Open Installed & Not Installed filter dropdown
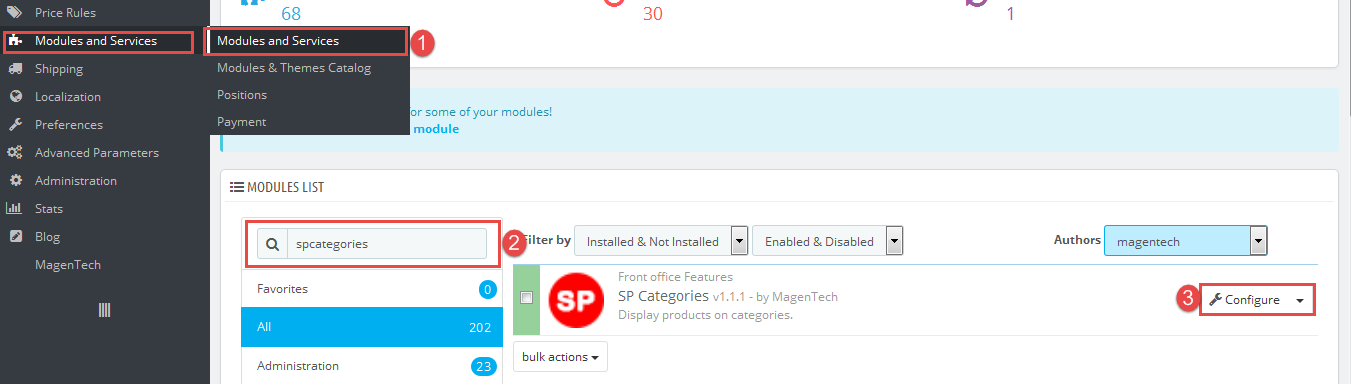Viewport: 1351px width, 384px height. (661, 241)
